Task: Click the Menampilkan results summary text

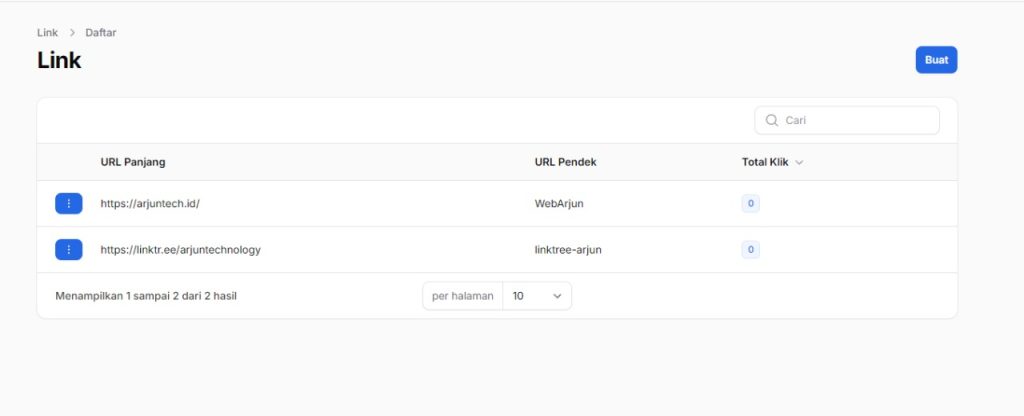Action: point(146,296)
